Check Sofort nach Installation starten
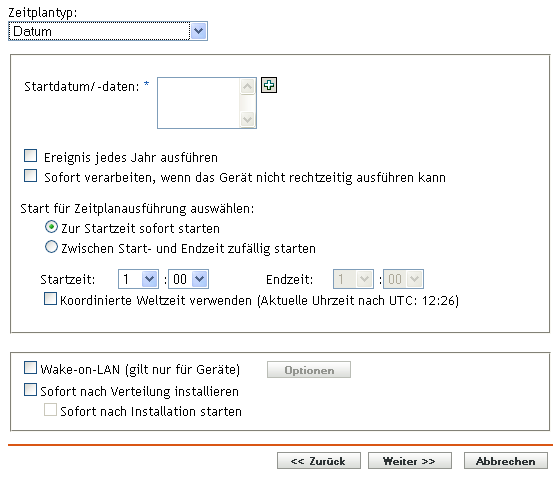Screen dimensions: 560x481 pos(50,410)
